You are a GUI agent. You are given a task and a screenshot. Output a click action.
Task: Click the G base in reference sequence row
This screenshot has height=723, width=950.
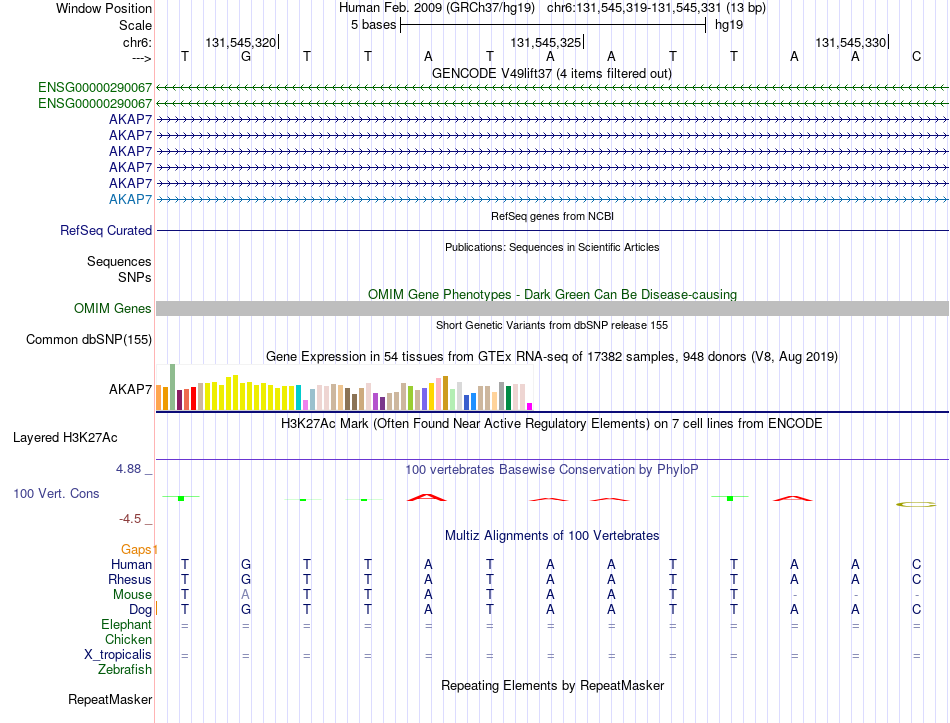[245, 56]
